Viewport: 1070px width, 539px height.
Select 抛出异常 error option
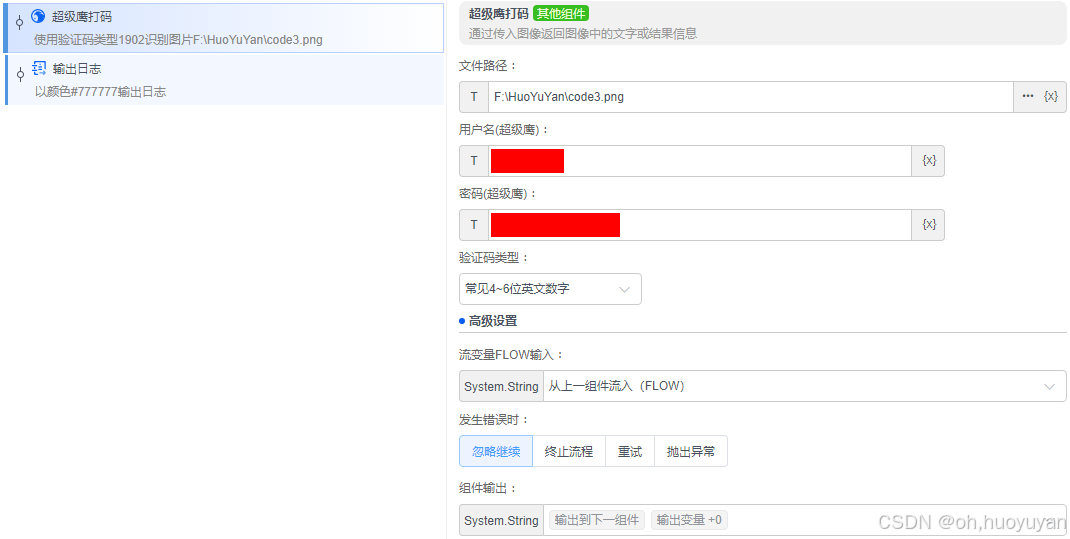coord(691,451)
